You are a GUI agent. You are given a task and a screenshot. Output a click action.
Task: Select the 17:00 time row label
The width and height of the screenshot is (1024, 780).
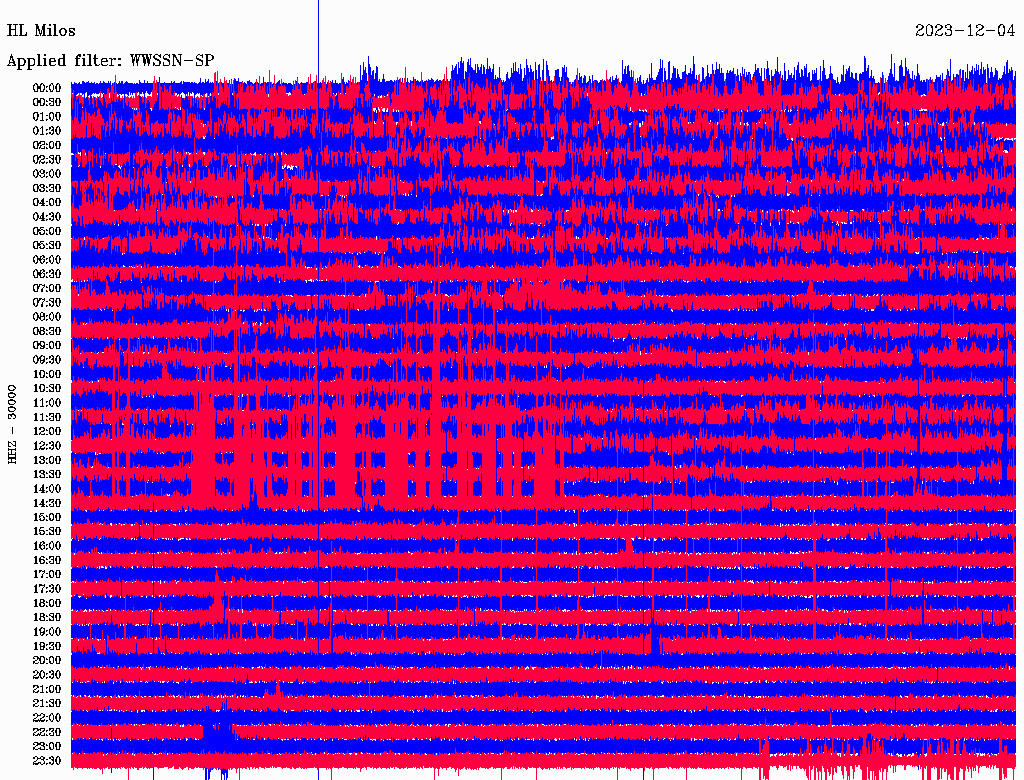pyautogui.click(x=46, y=575)
